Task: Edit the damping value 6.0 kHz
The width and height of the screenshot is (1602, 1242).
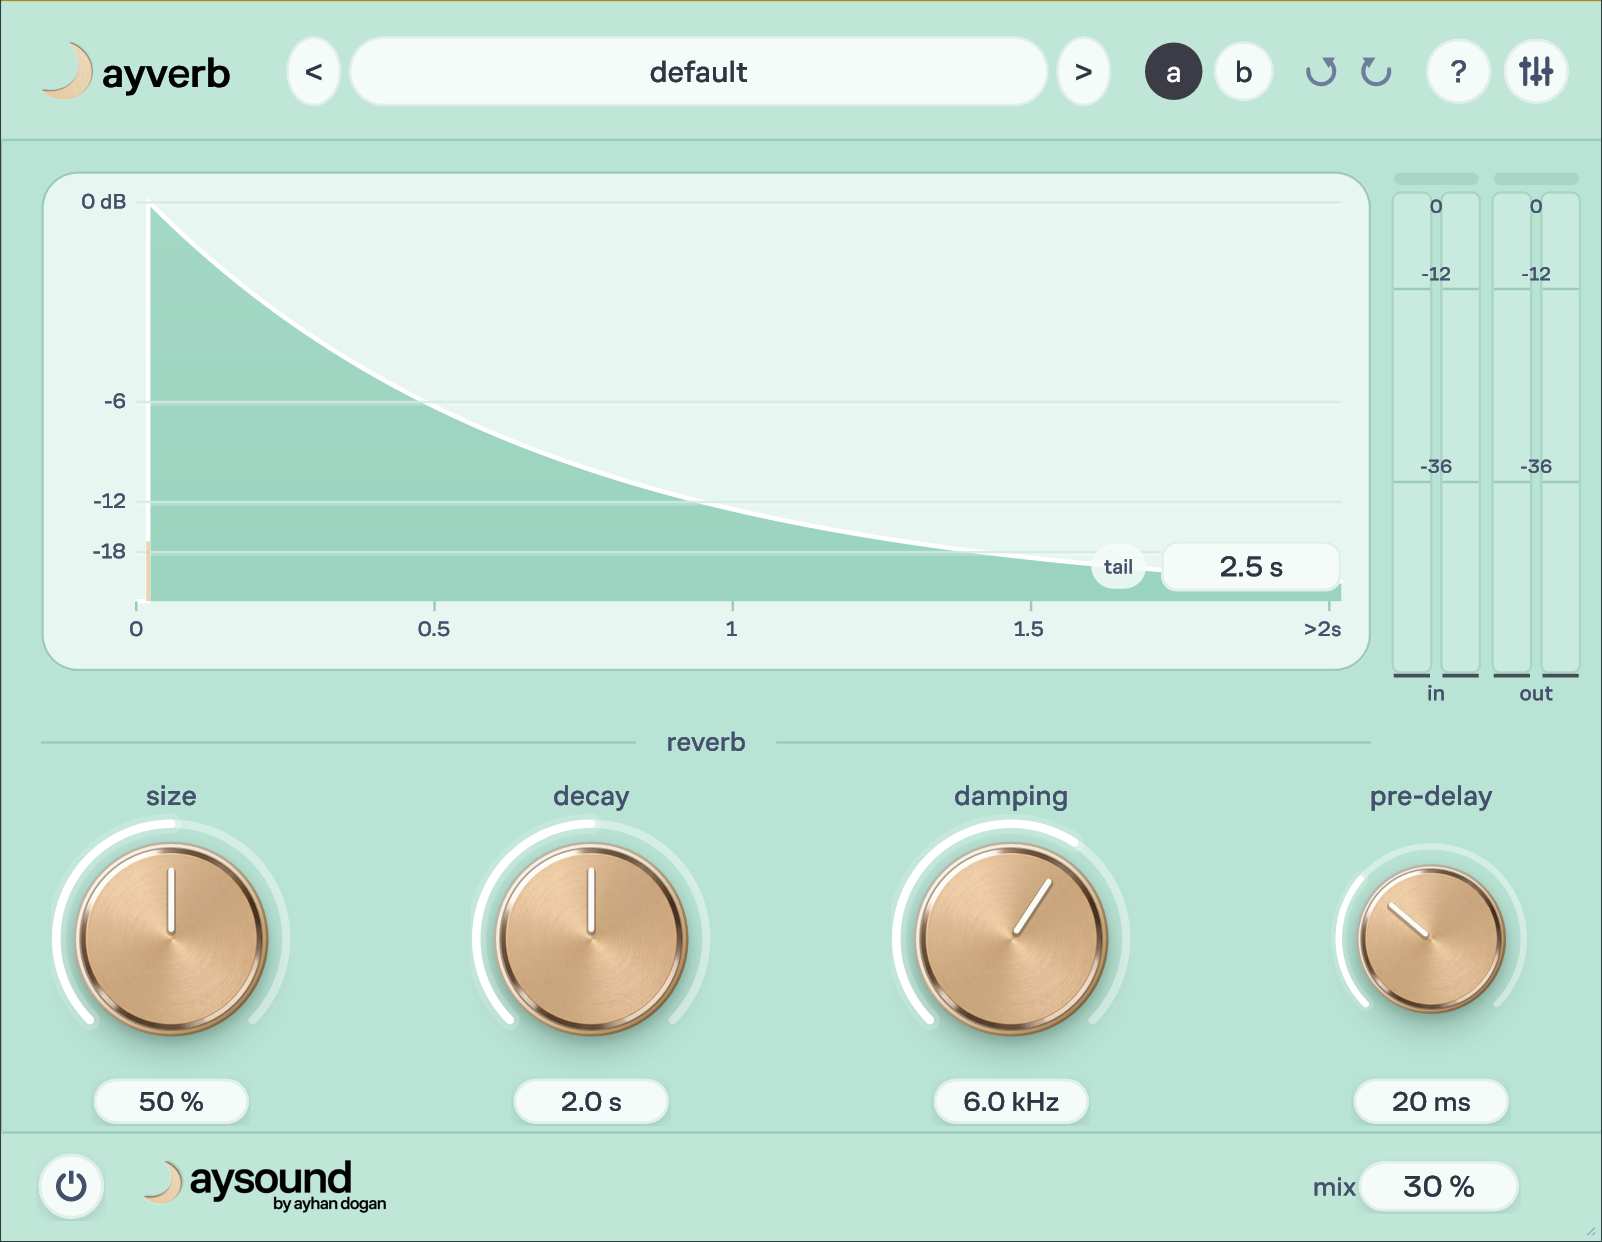Action: (1011, 1102)
